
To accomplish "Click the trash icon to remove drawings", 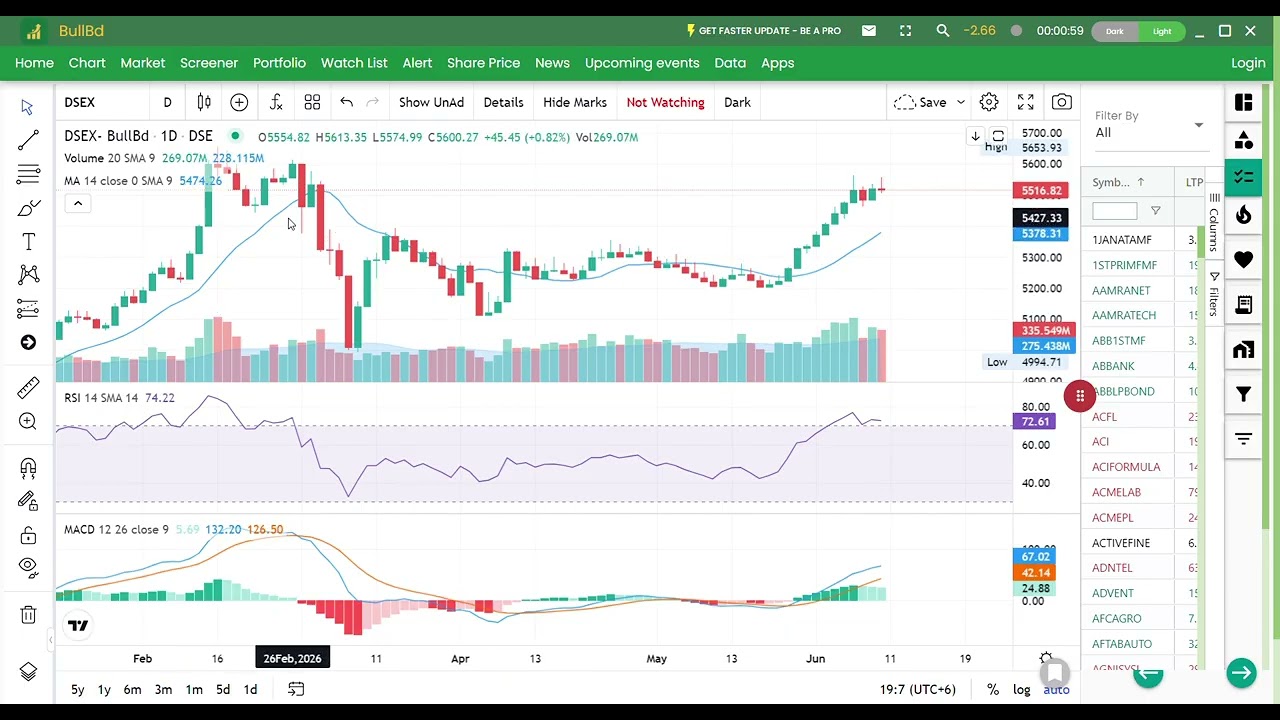I will pos(28,615).
